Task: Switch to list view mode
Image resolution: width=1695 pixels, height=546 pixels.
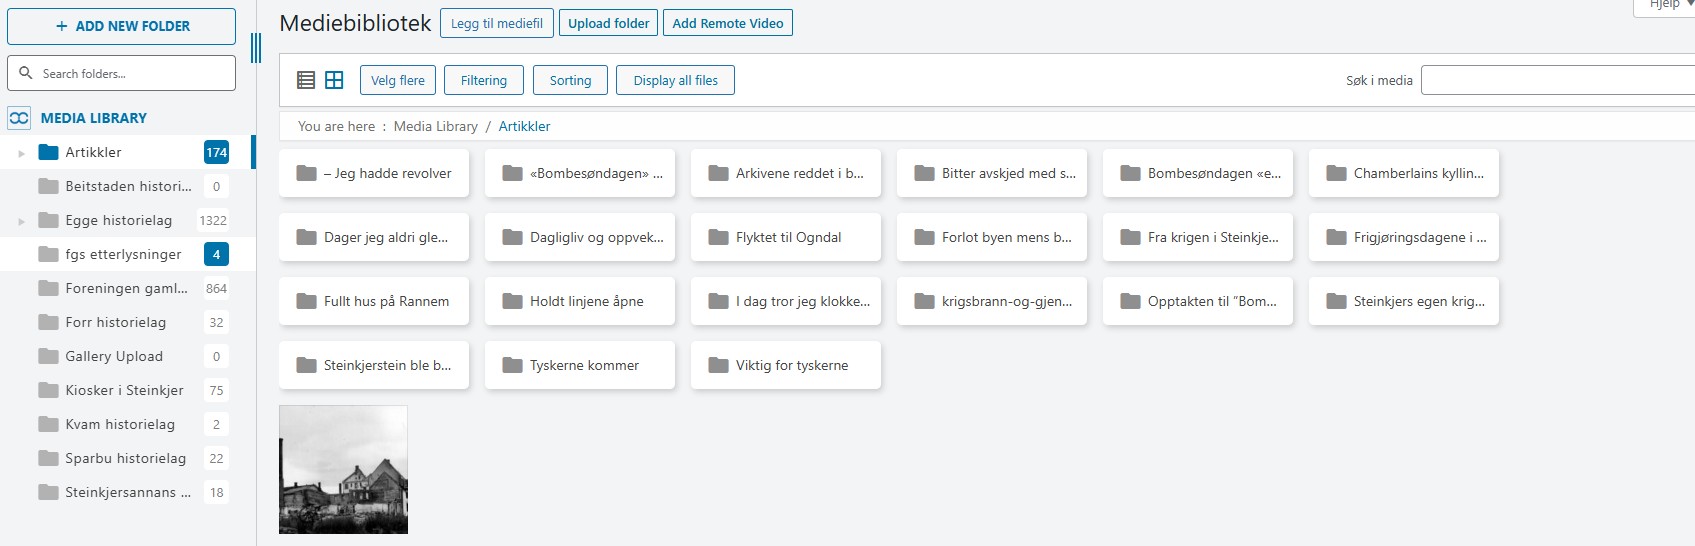Action: (306, 80)
